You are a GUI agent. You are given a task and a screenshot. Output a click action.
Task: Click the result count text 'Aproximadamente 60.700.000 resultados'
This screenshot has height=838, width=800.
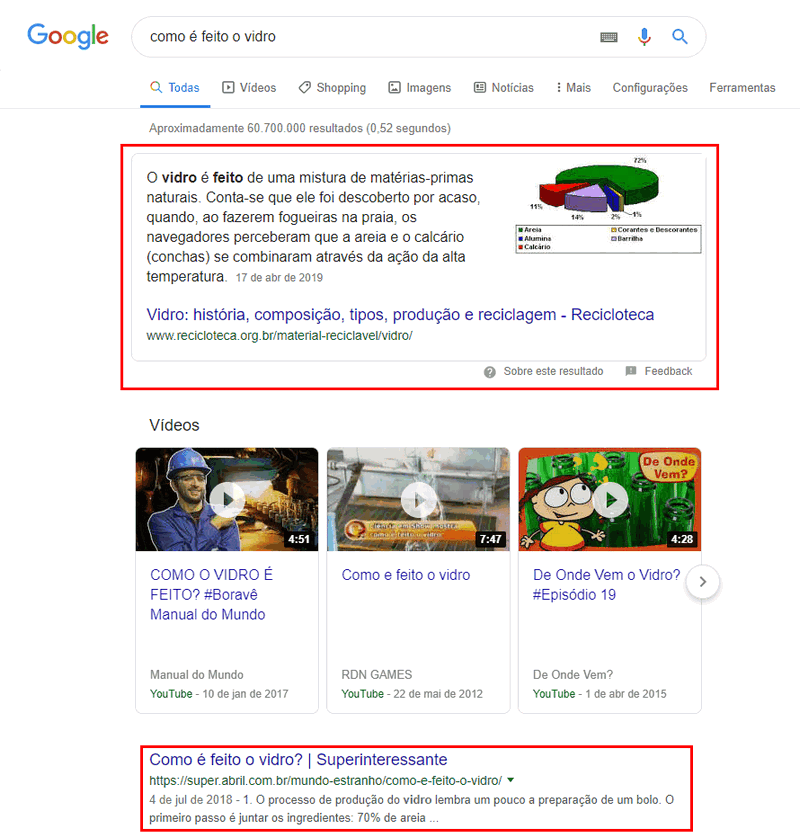tap(300, 128)
